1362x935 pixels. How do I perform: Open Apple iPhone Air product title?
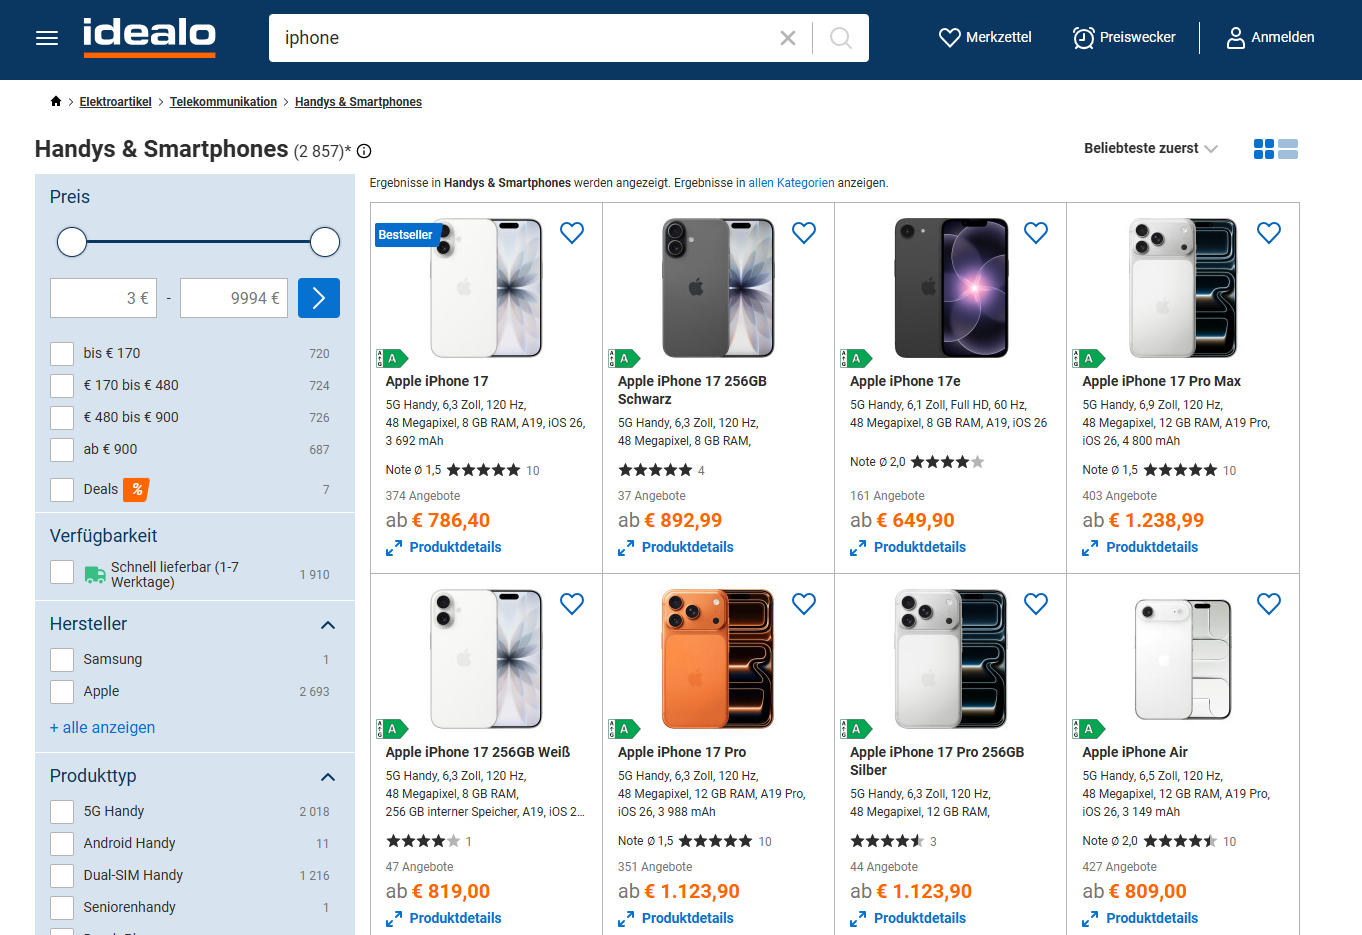point(1135,752)
